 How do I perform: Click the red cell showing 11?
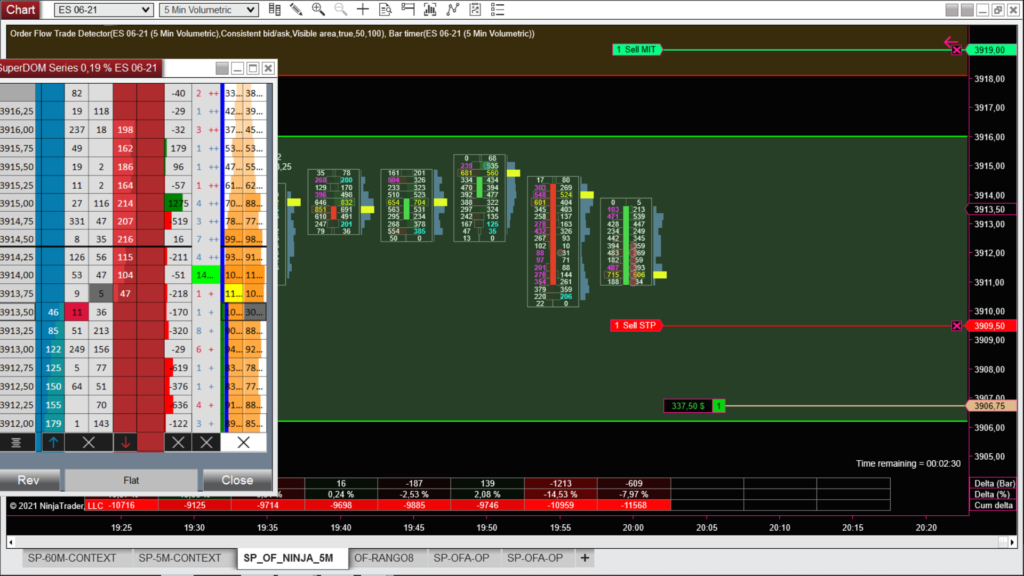[x=77, y=312]
